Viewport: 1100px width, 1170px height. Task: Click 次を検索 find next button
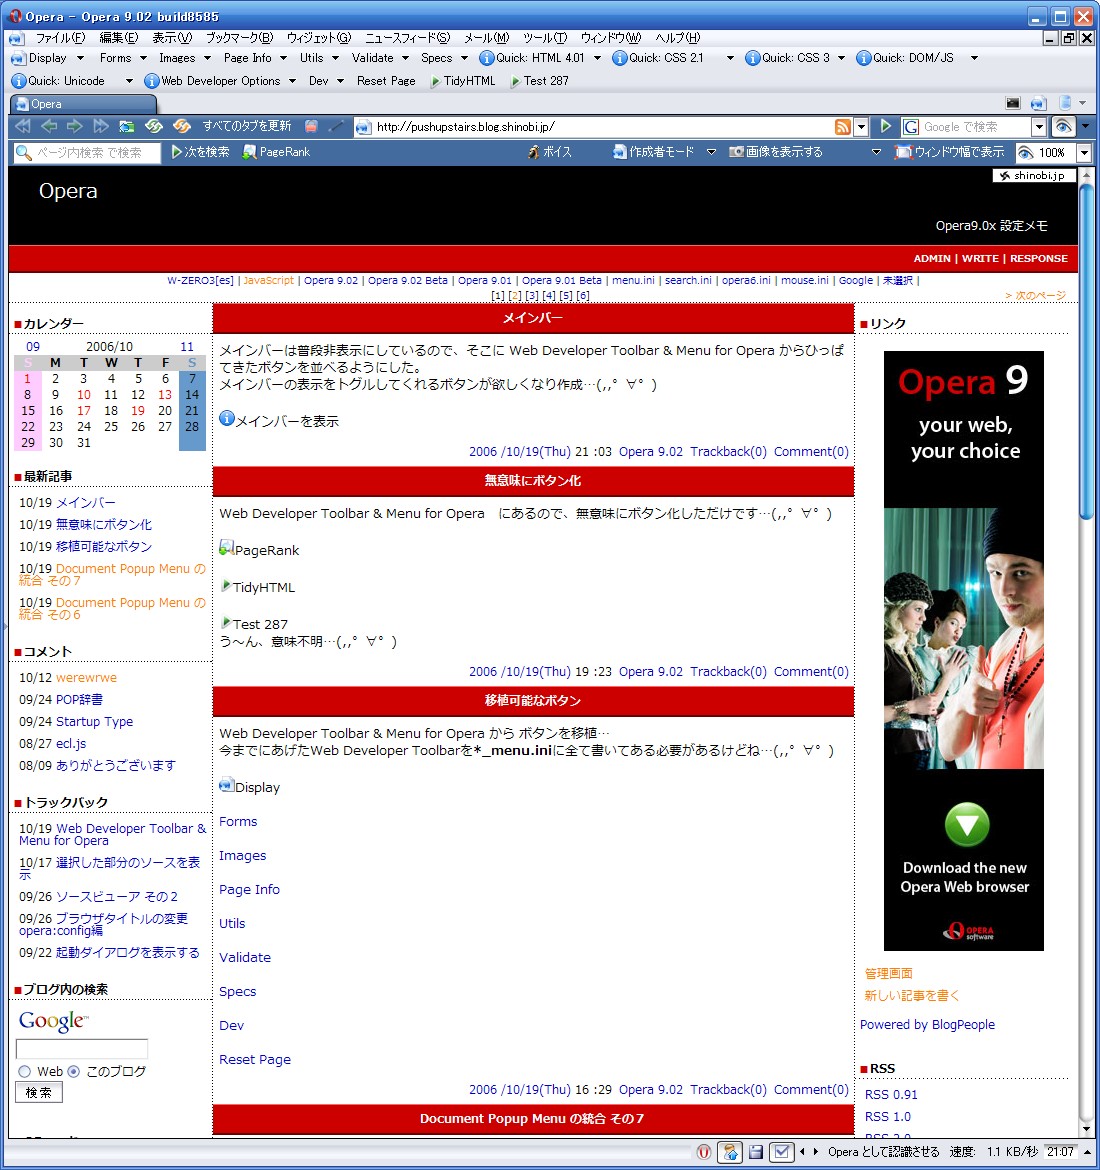[x=200, y=151]
